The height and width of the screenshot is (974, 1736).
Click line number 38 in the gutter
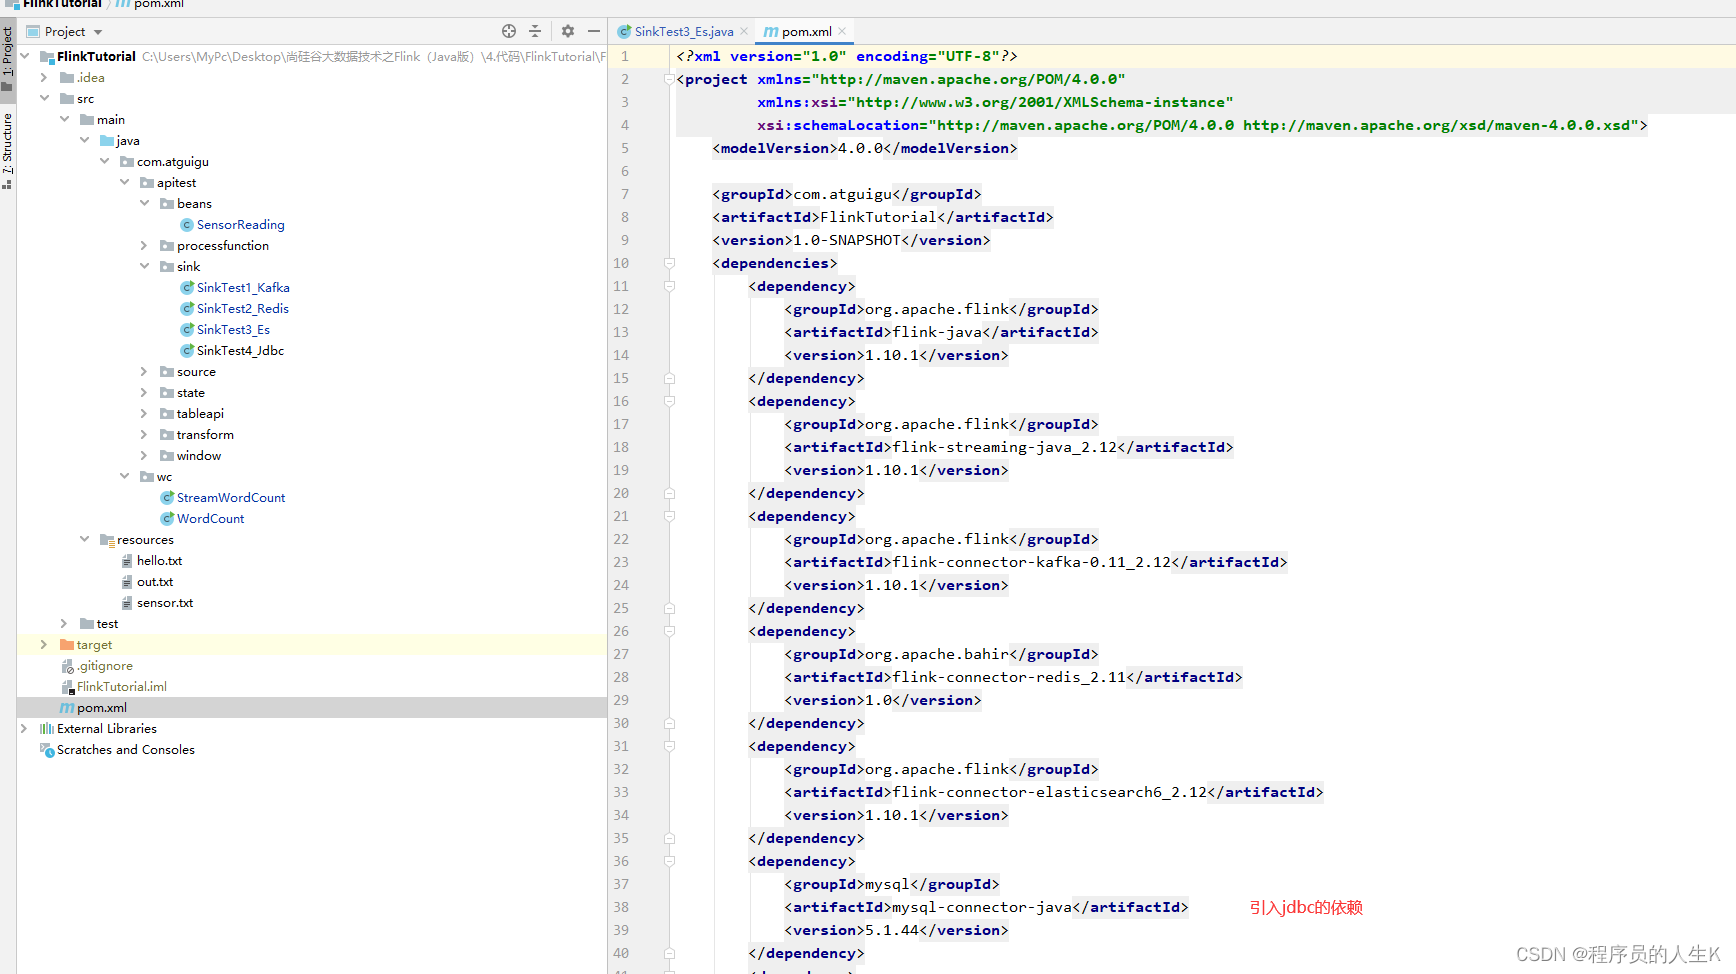click(x=621, y=907)
